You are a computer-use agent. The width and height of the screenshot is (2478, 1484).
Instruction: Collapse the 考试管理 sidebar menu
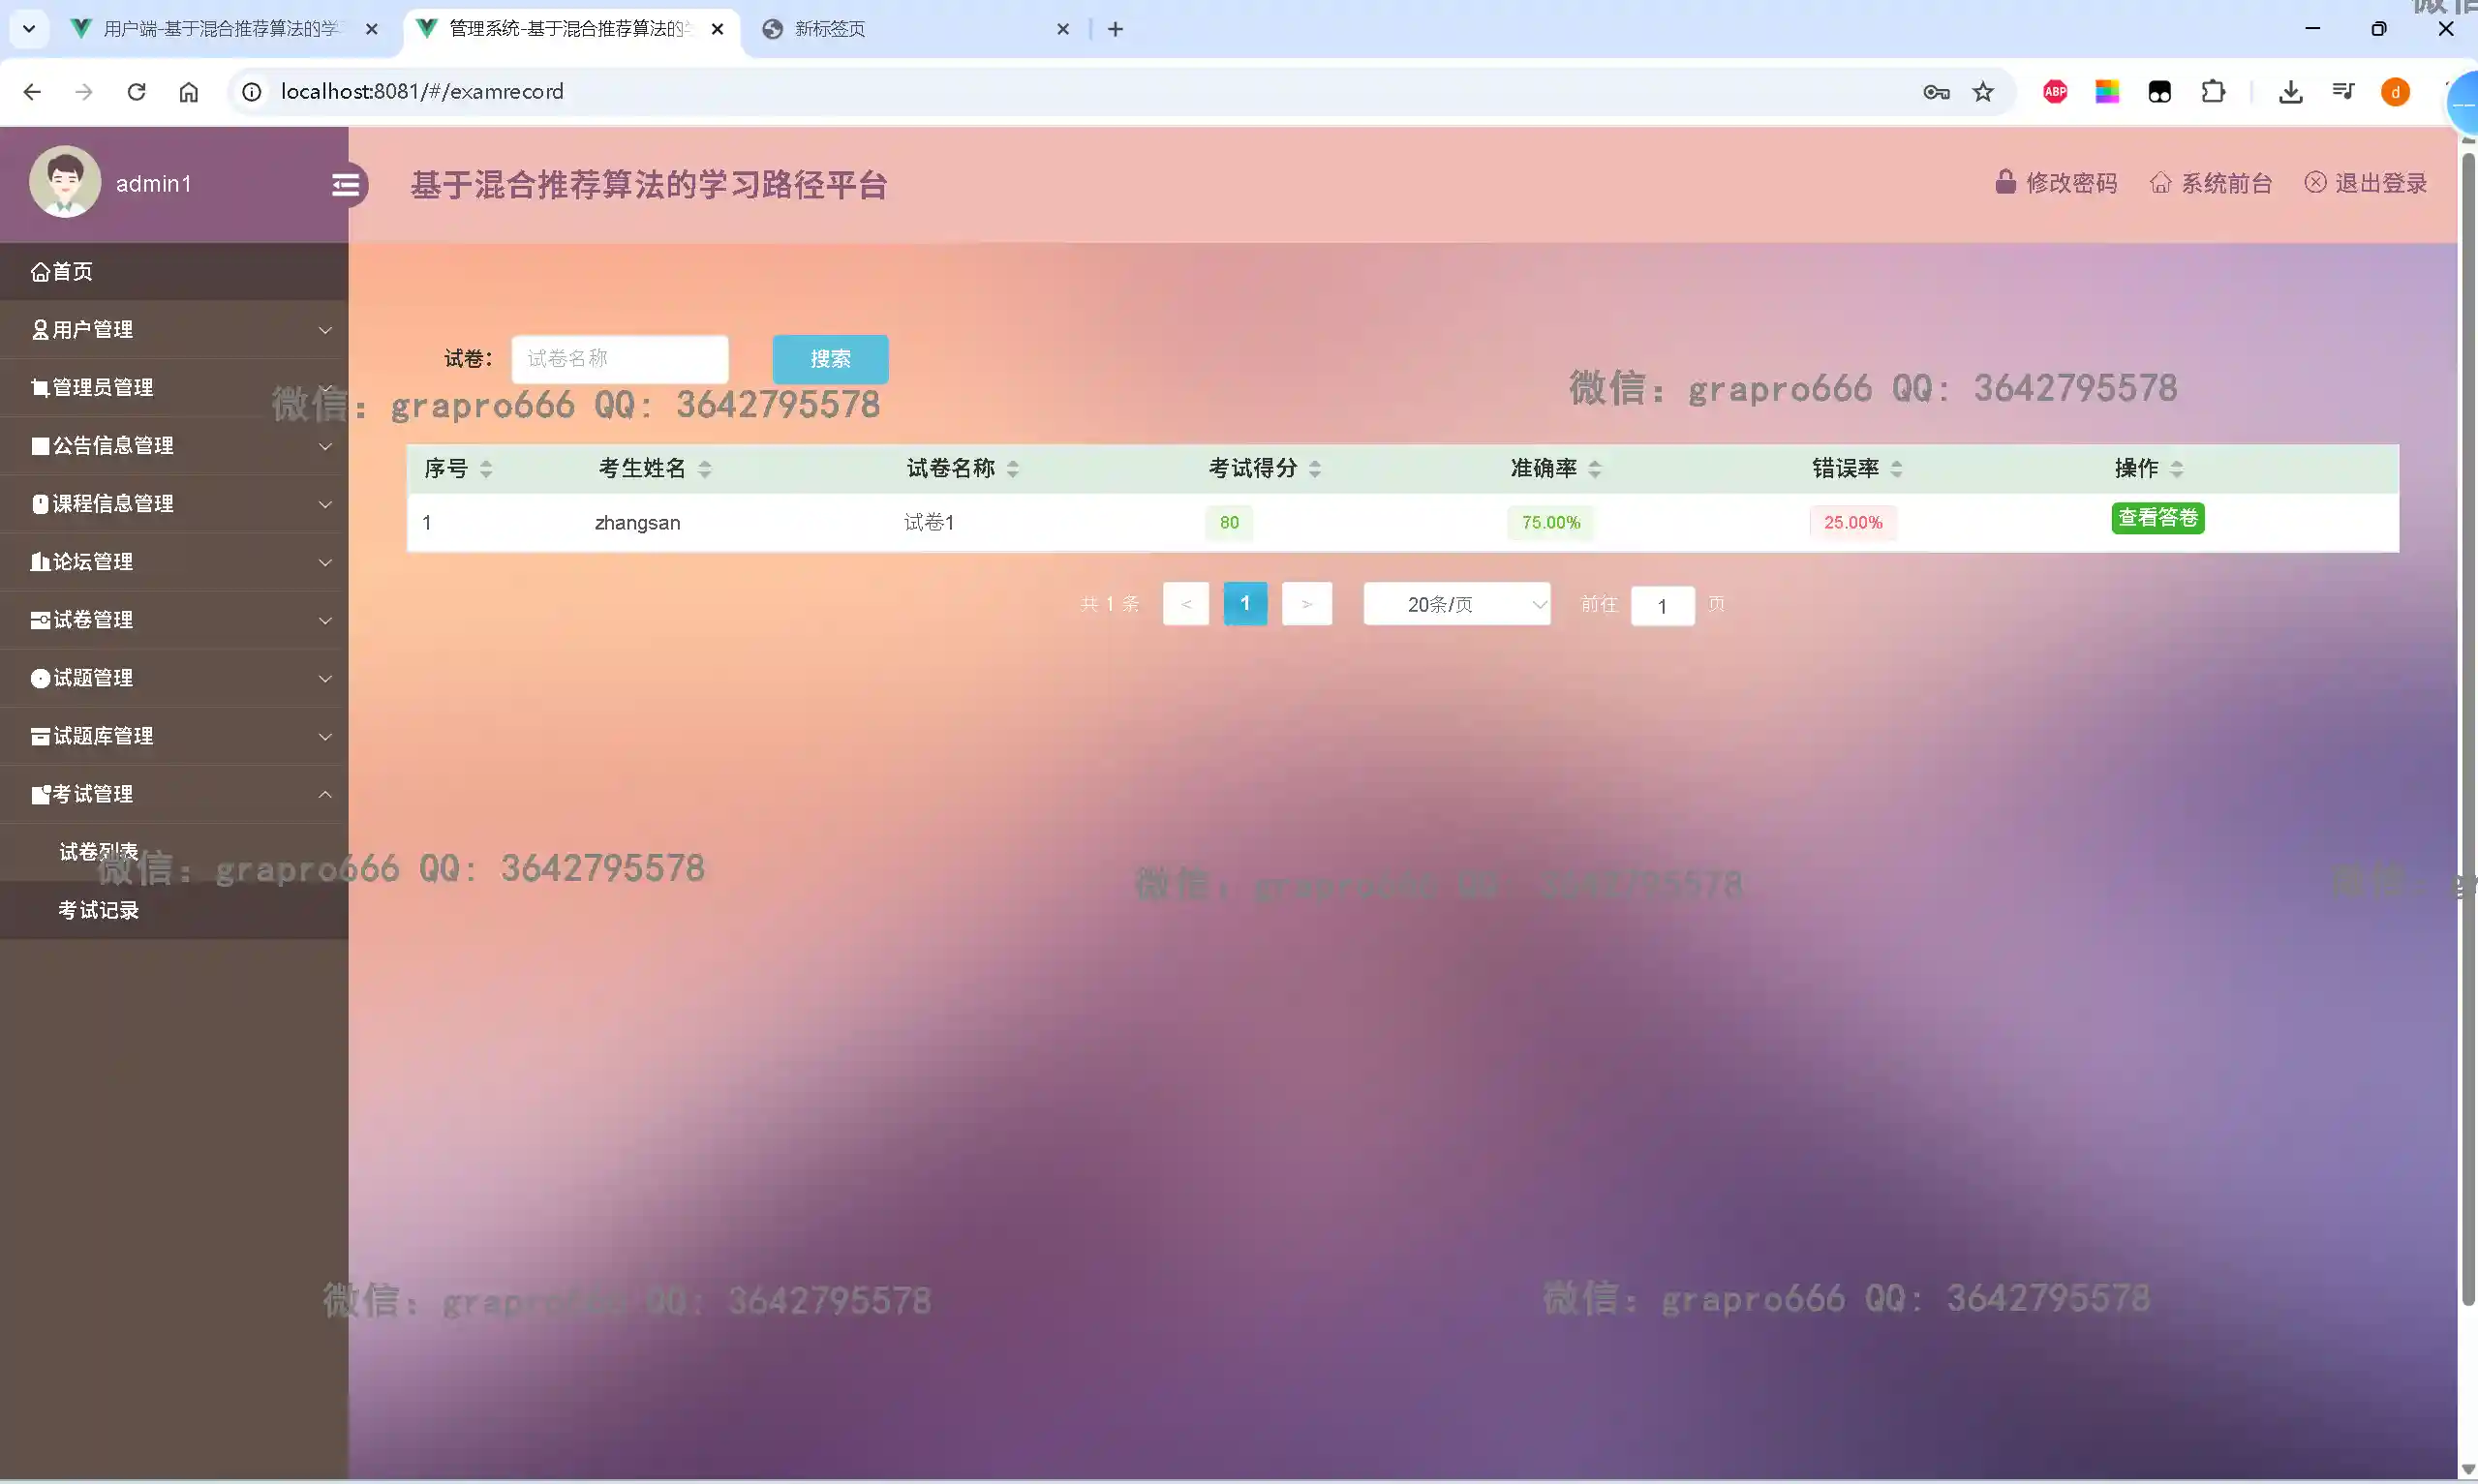pyautogui.click(x=174, y=794)
